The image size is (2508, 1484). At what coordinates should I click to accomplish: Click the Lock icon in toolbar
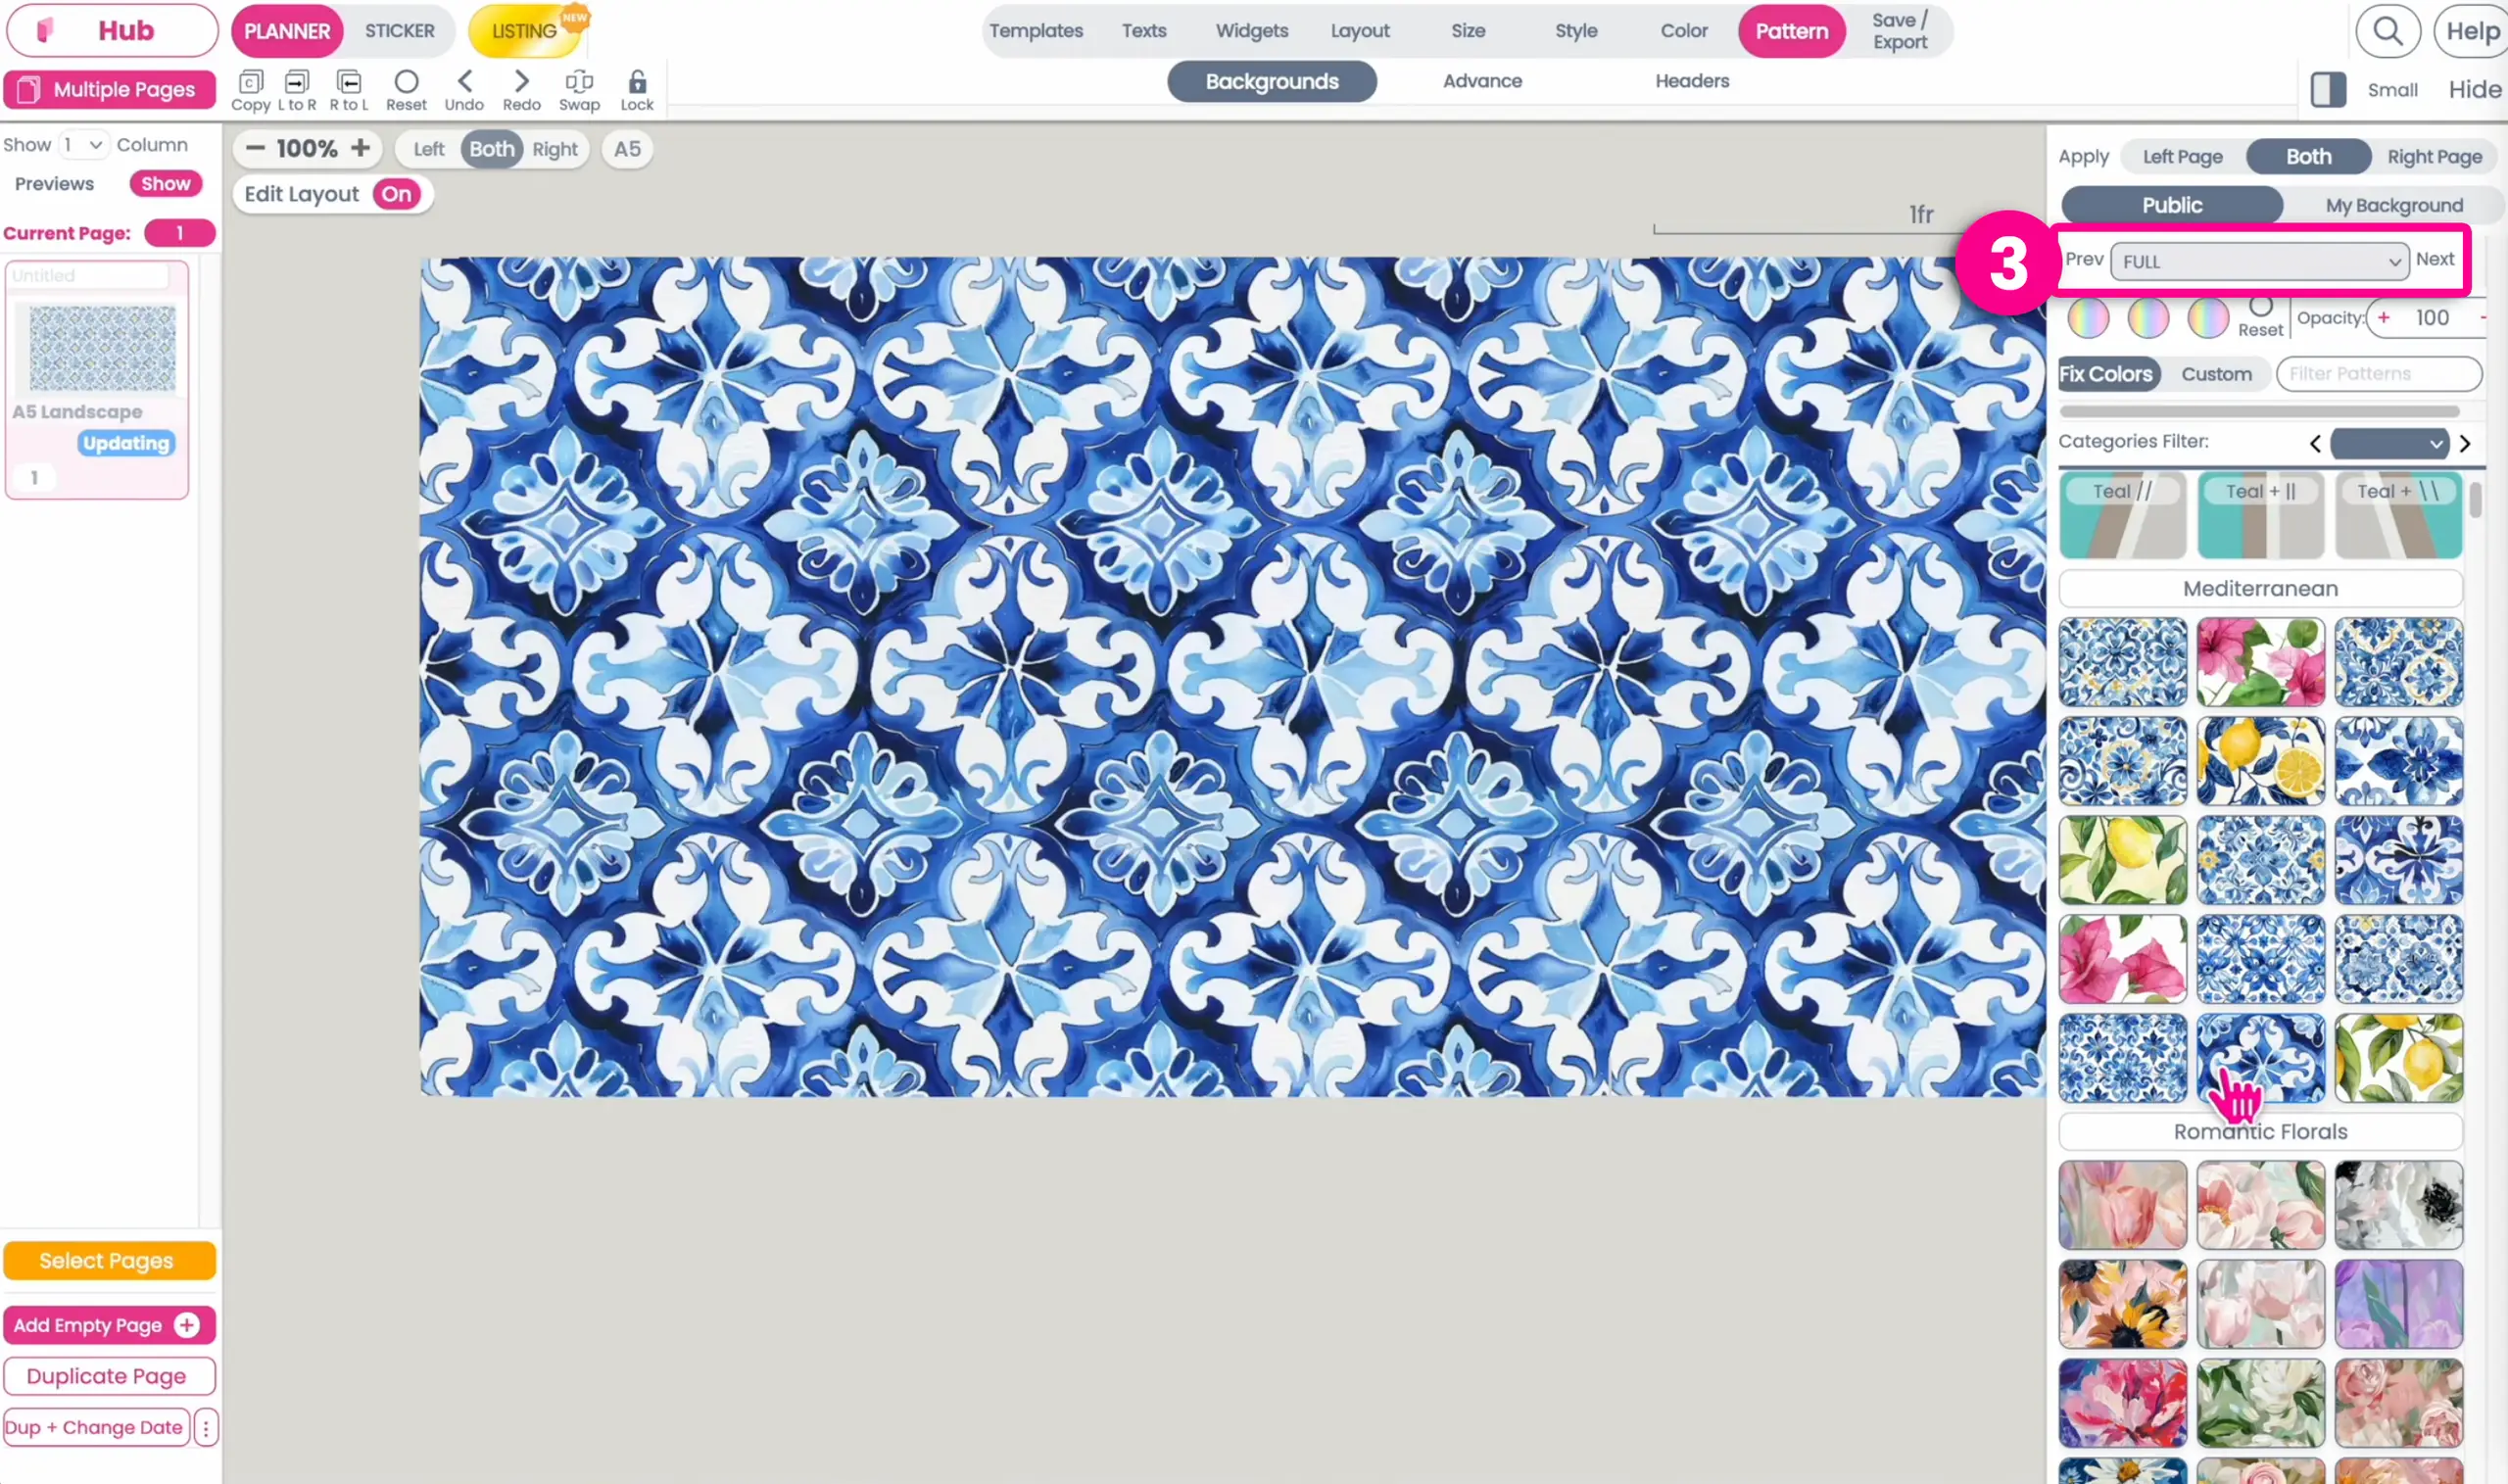point(637,82)
